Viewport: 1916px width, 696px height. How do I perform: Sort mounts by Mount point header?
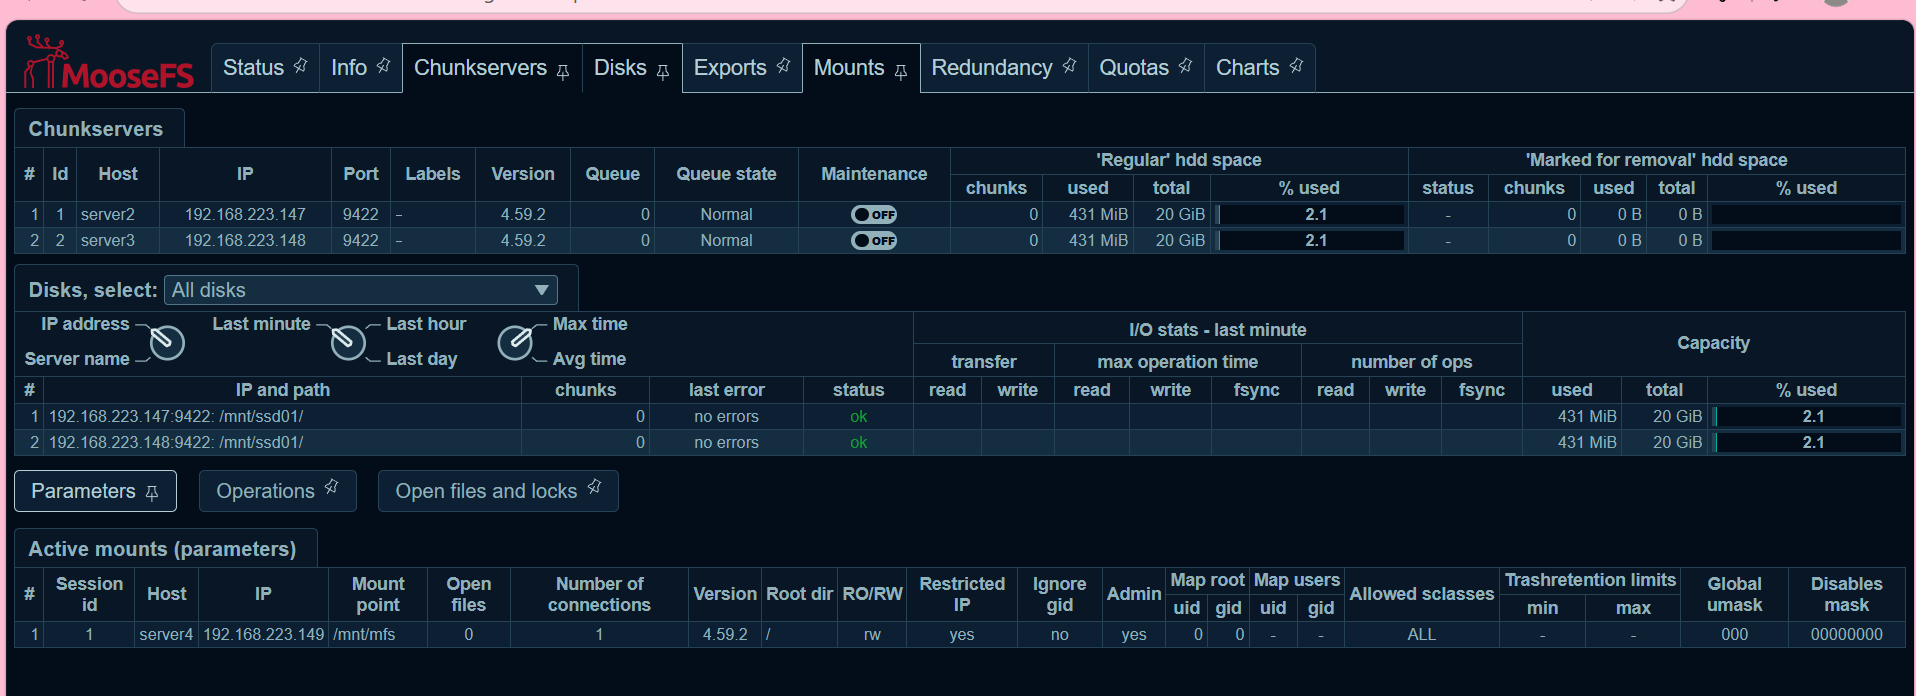pyautogui.click(x=378, y=594)
